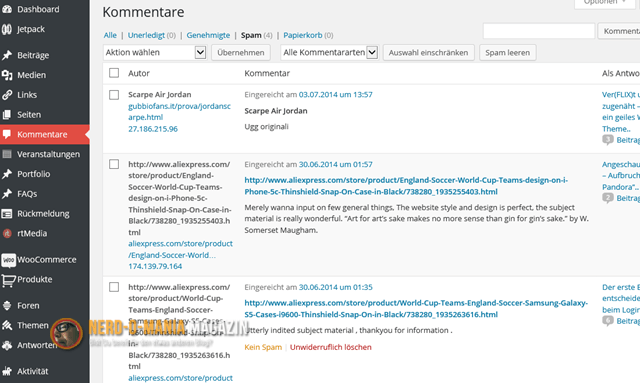Open the gubbiofans.it author URL link
Viewport: 640px width, 383px height.
[x=179, y=111]
